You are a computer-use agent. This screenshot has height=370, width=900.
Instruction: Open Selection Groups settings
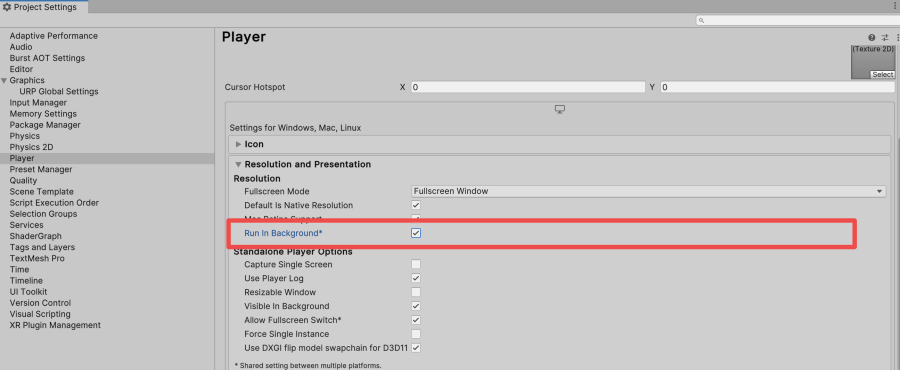click(x=43, y=214)
